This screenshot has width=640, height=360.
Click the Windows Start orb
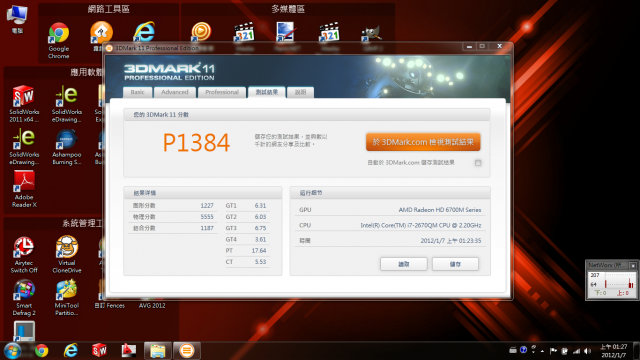coord(12,351)
